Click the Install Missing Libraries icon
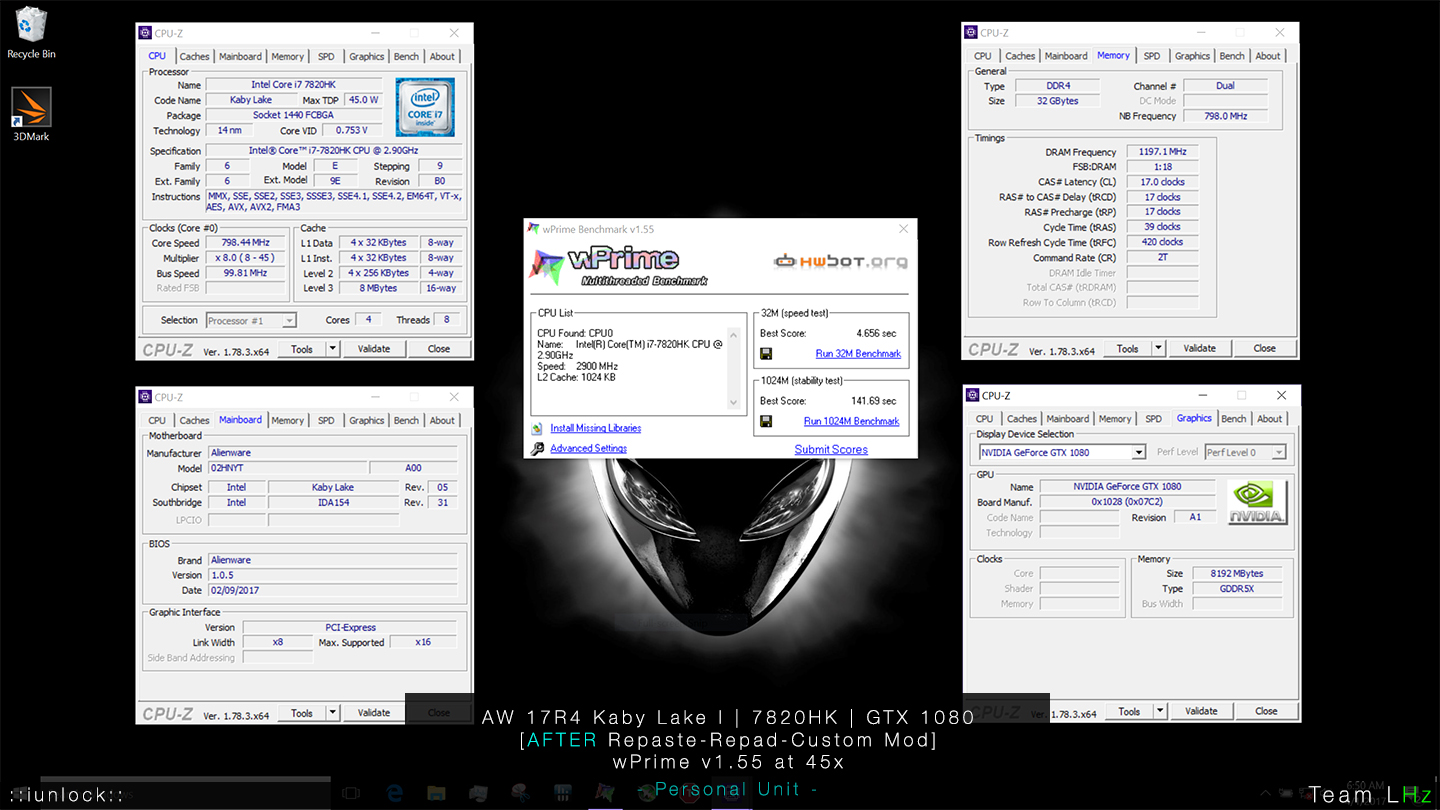The image size is (1440, 810). 538,428
